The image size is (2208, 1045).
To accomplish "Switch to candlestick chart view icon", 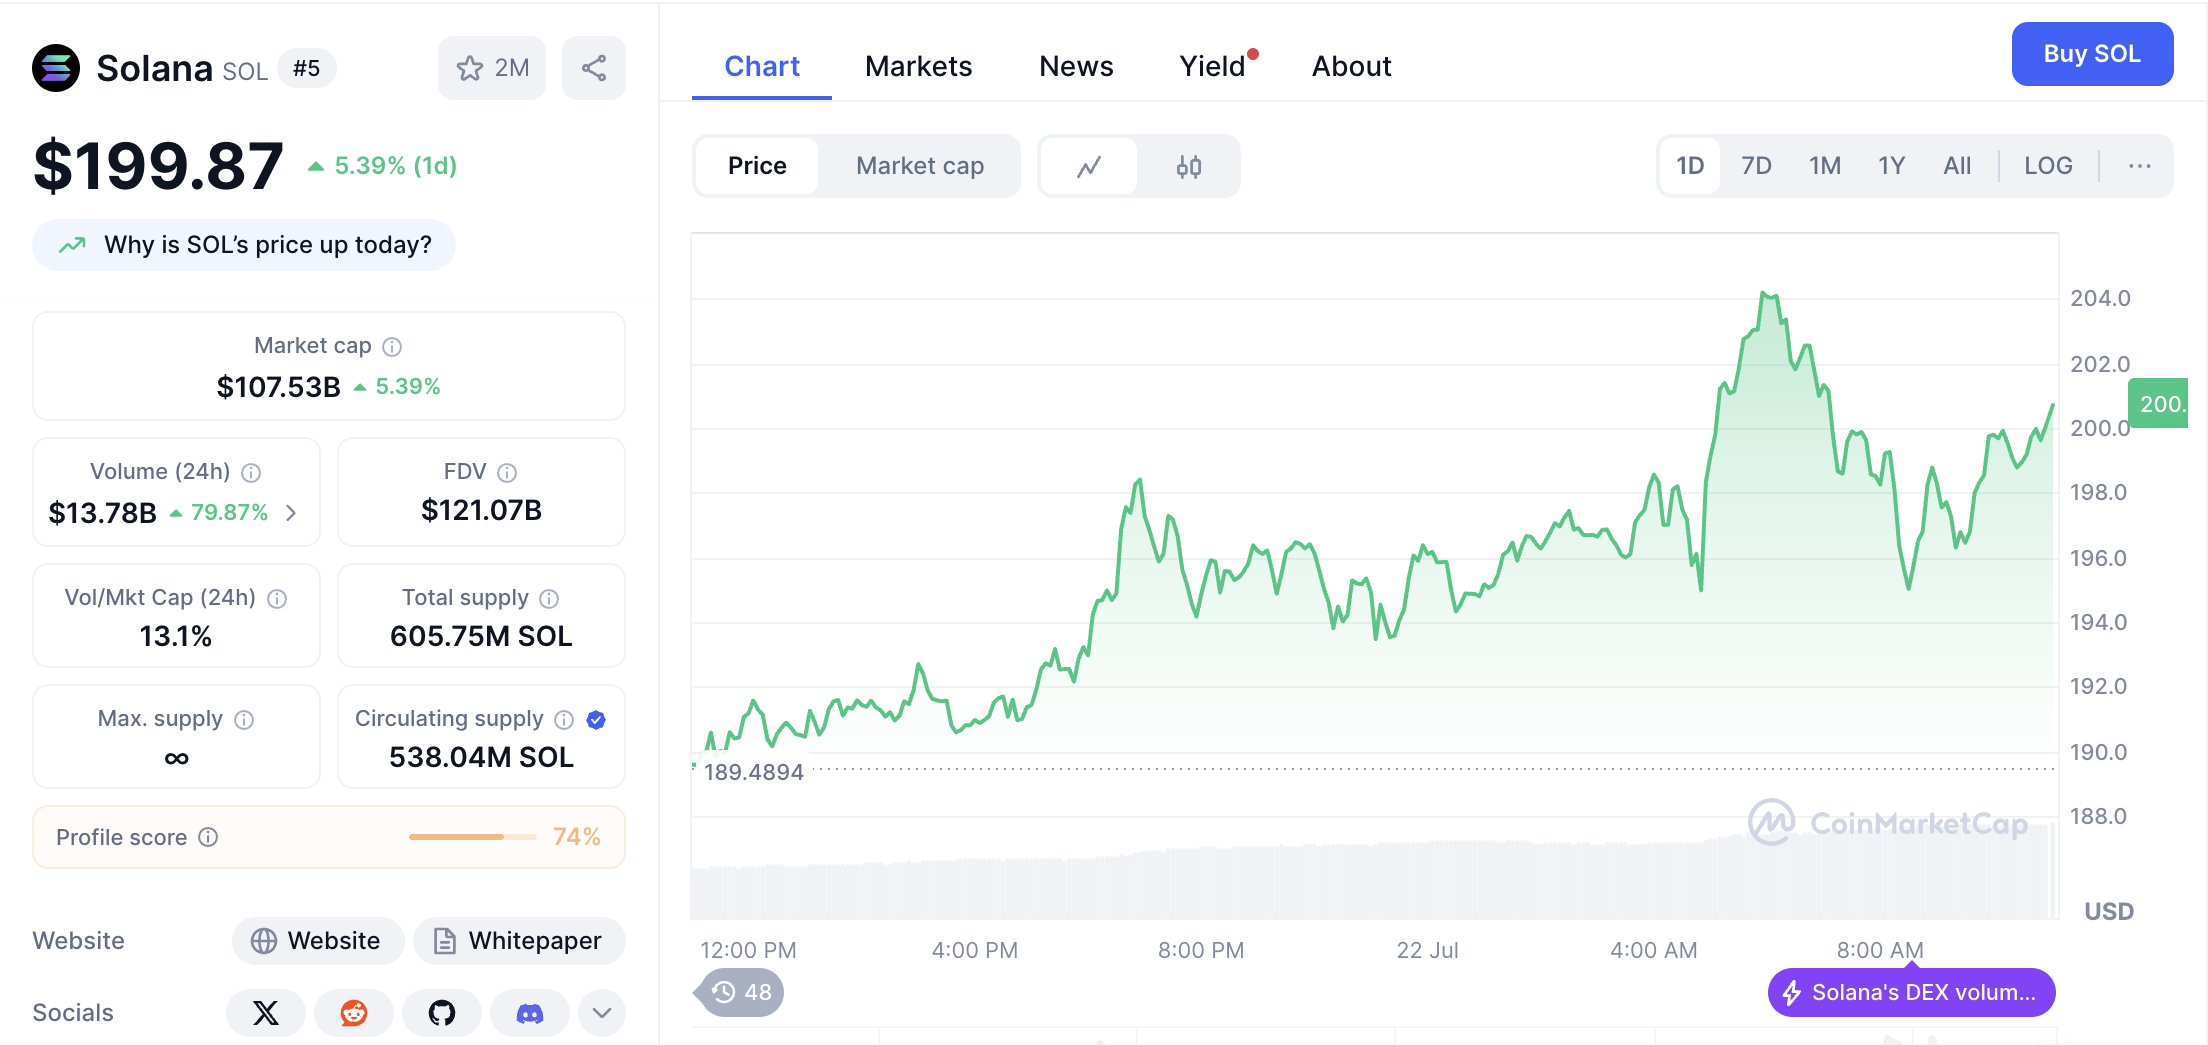I will coord(1189,166).
